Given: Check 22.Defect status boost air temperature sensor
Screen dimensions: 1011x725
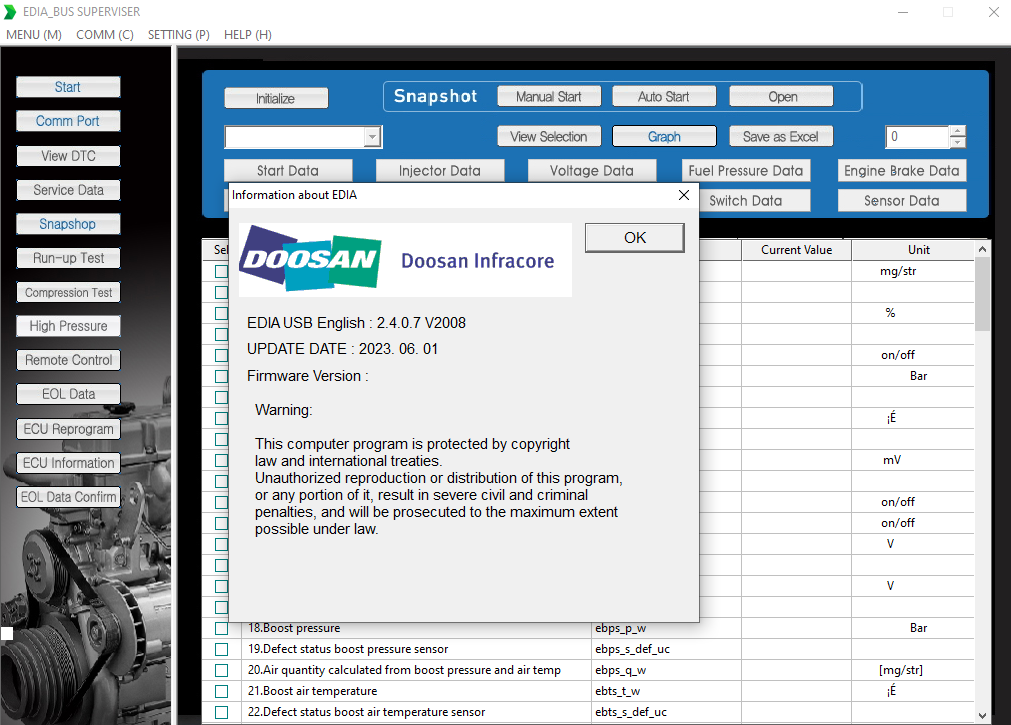Looking at the screenshot, I should [221, 712].
